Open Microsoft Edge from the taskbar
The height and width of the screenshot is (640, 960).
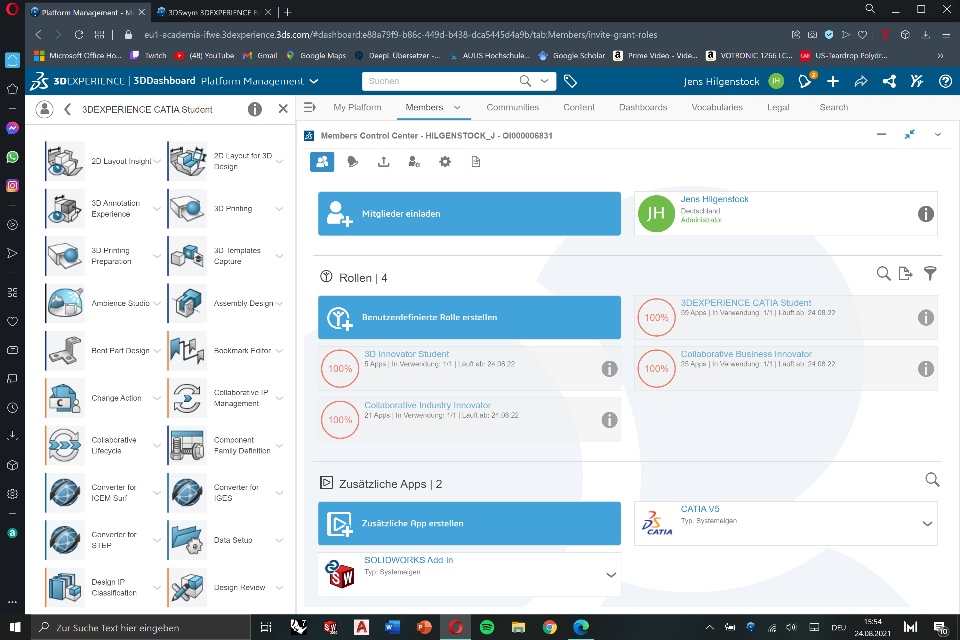tap(580, 627)
